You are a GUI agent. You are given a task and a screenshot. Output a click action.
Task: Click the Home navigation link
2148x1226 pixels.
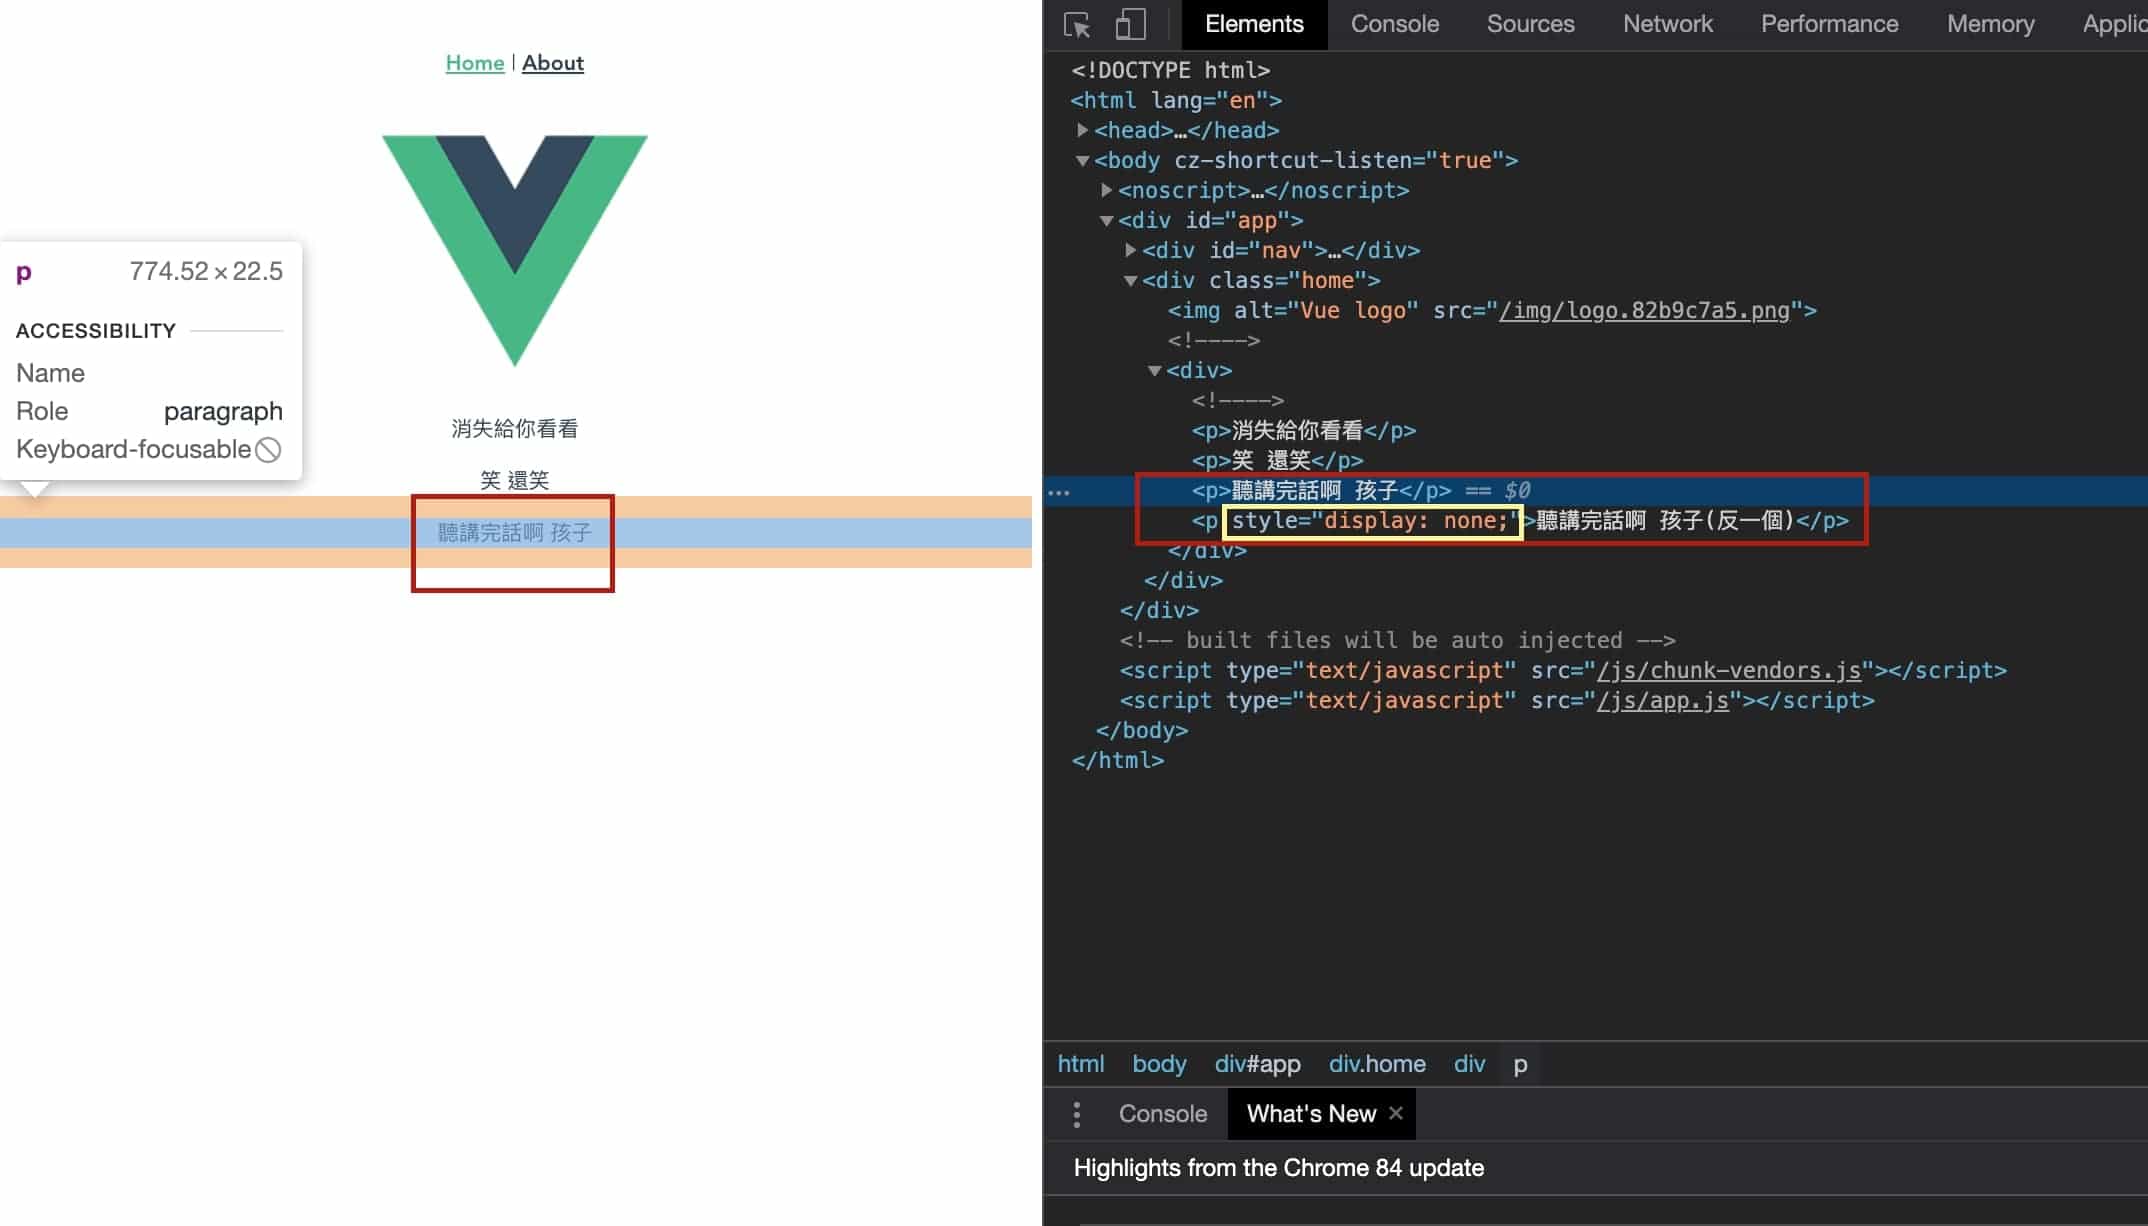coord(474,63)
